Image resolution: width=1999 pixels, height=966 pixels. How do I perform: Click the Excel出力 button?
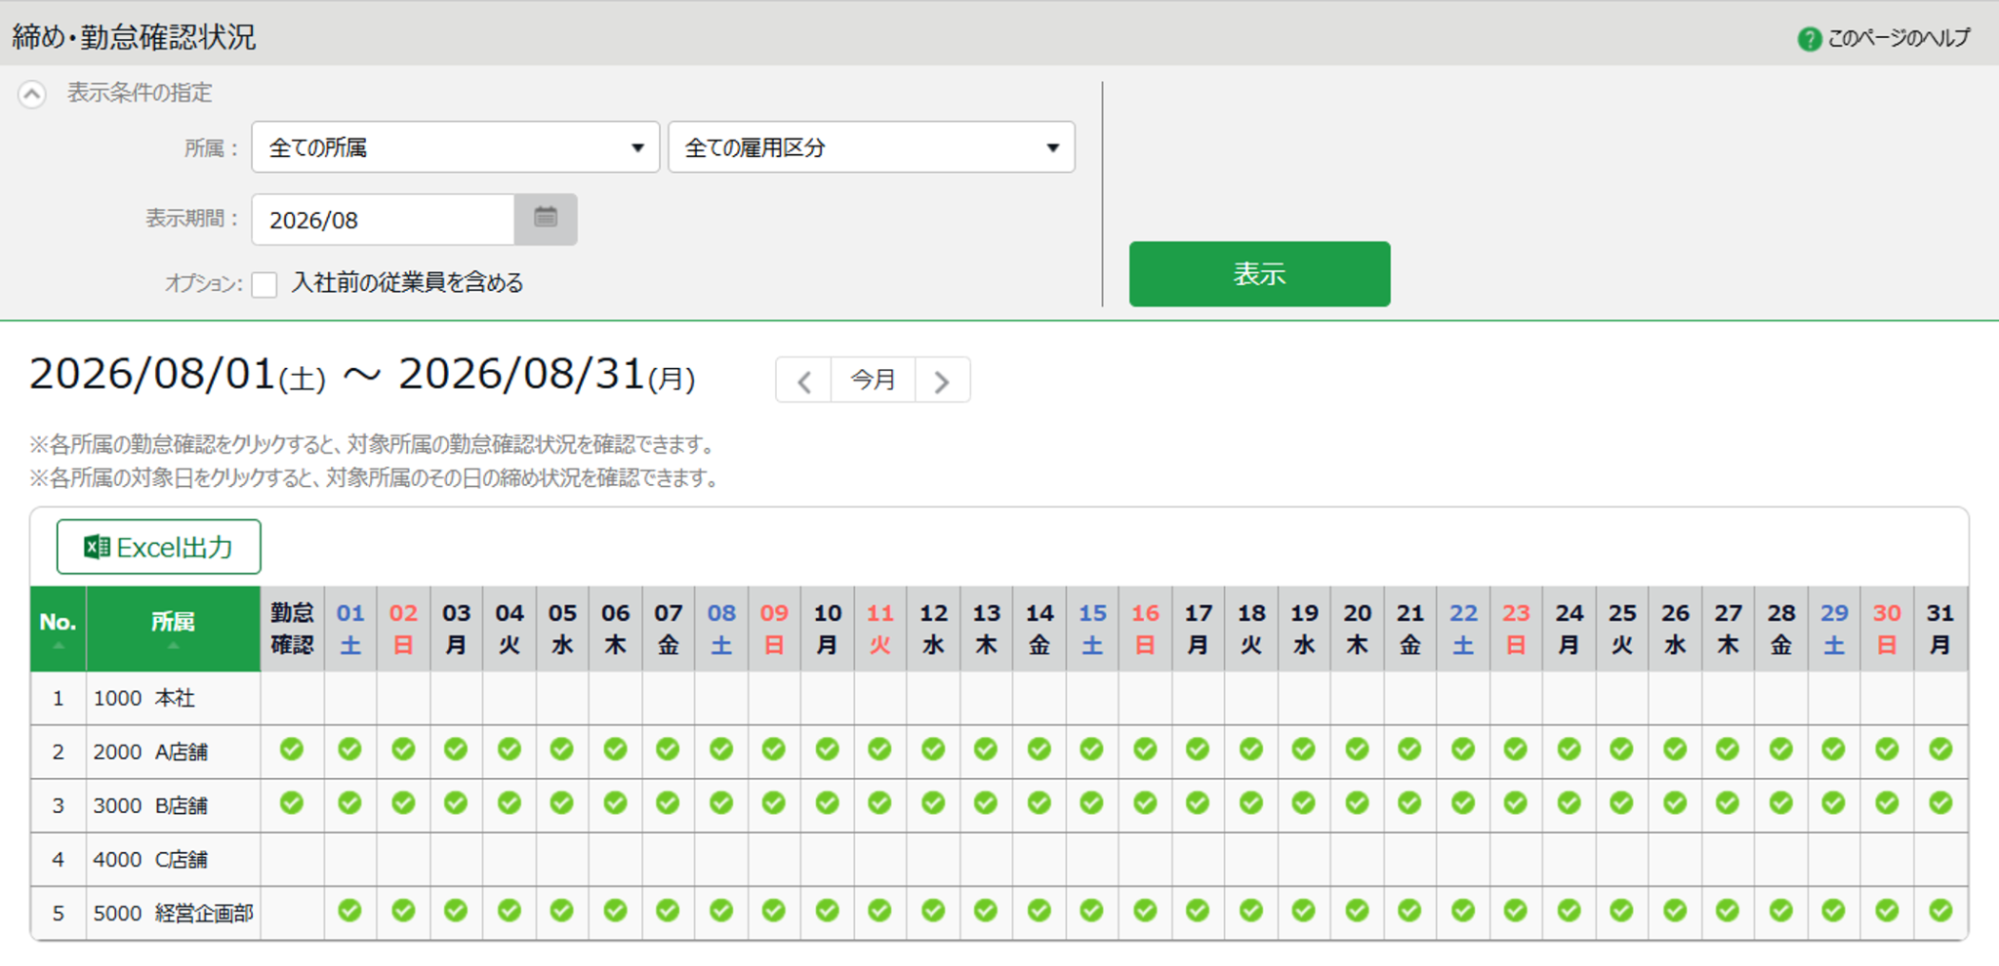[159, 547]
